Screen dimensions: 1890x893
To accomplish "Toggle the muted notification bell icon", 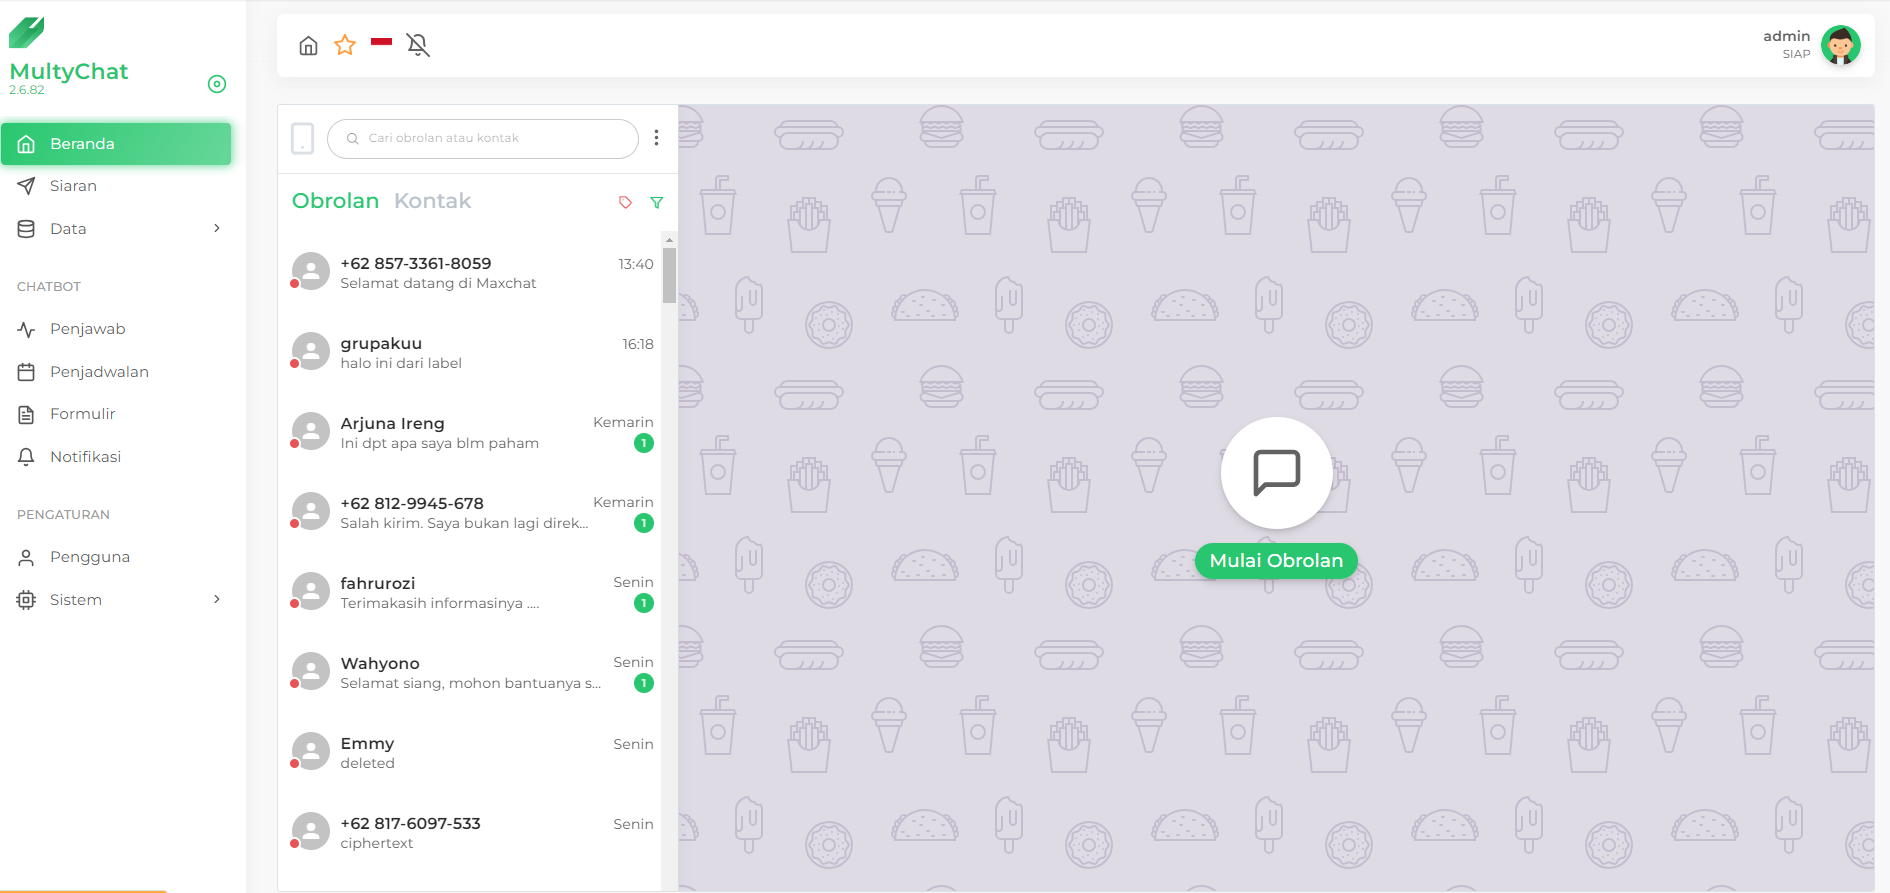I will 418,45.
